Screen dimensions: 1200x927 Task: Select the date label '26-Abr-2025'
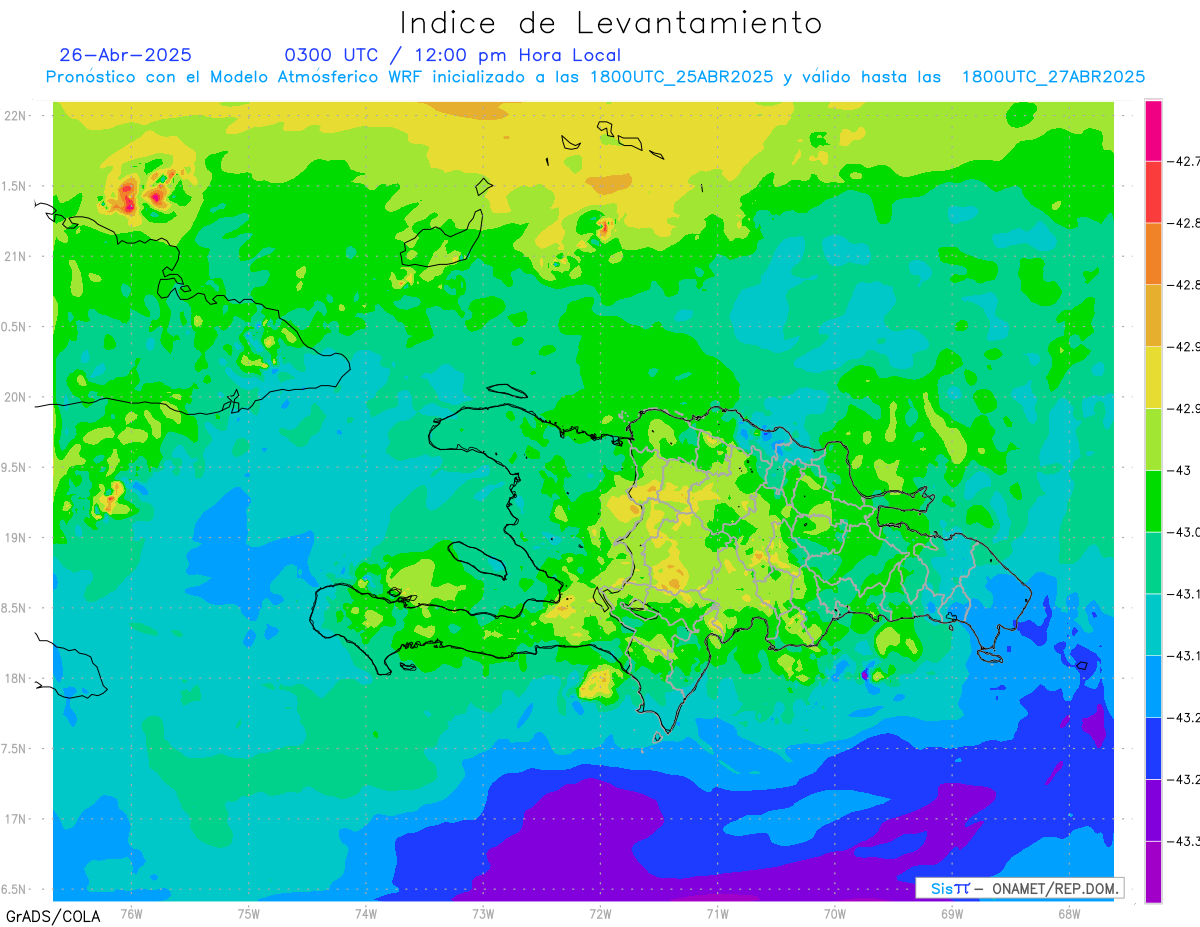125,55
